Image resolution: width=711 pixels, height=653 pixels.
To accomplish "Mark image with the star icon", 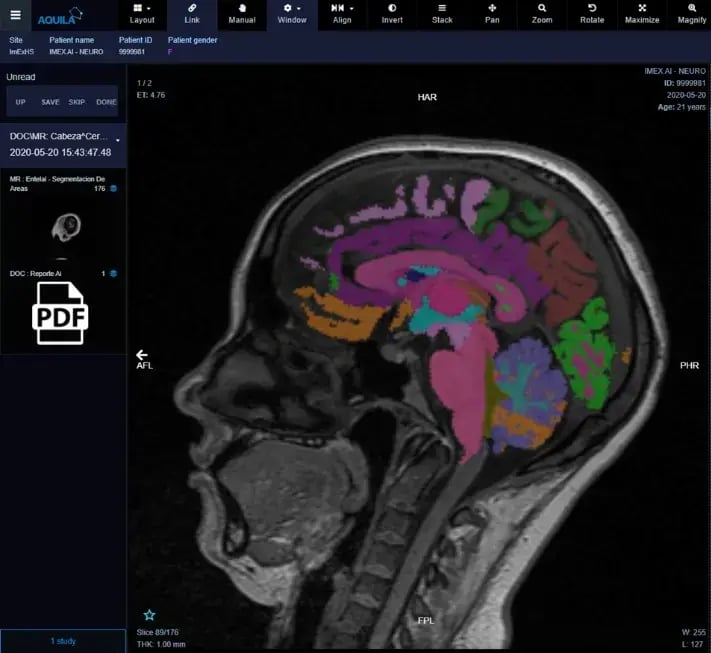I will [x=149, y=614].
